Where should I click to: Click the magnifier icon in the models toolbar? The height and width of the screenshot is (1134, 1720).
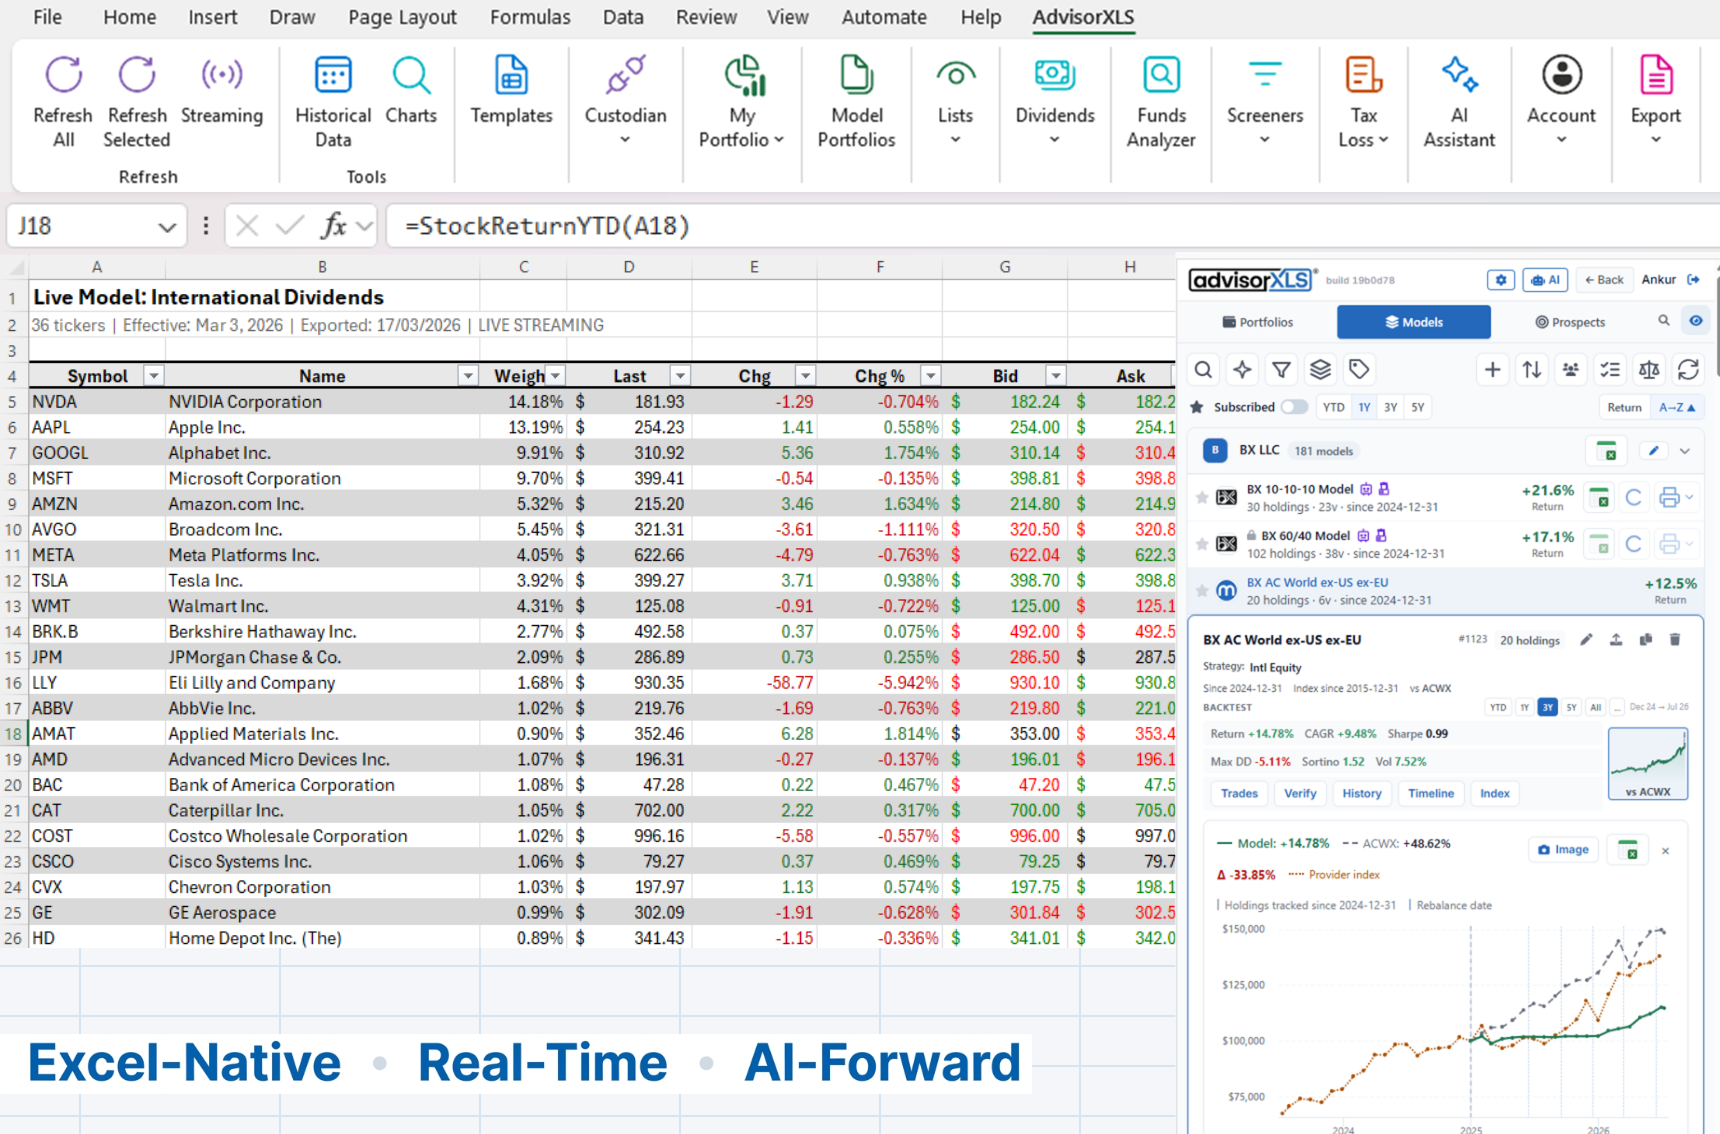click(1203, 370)
